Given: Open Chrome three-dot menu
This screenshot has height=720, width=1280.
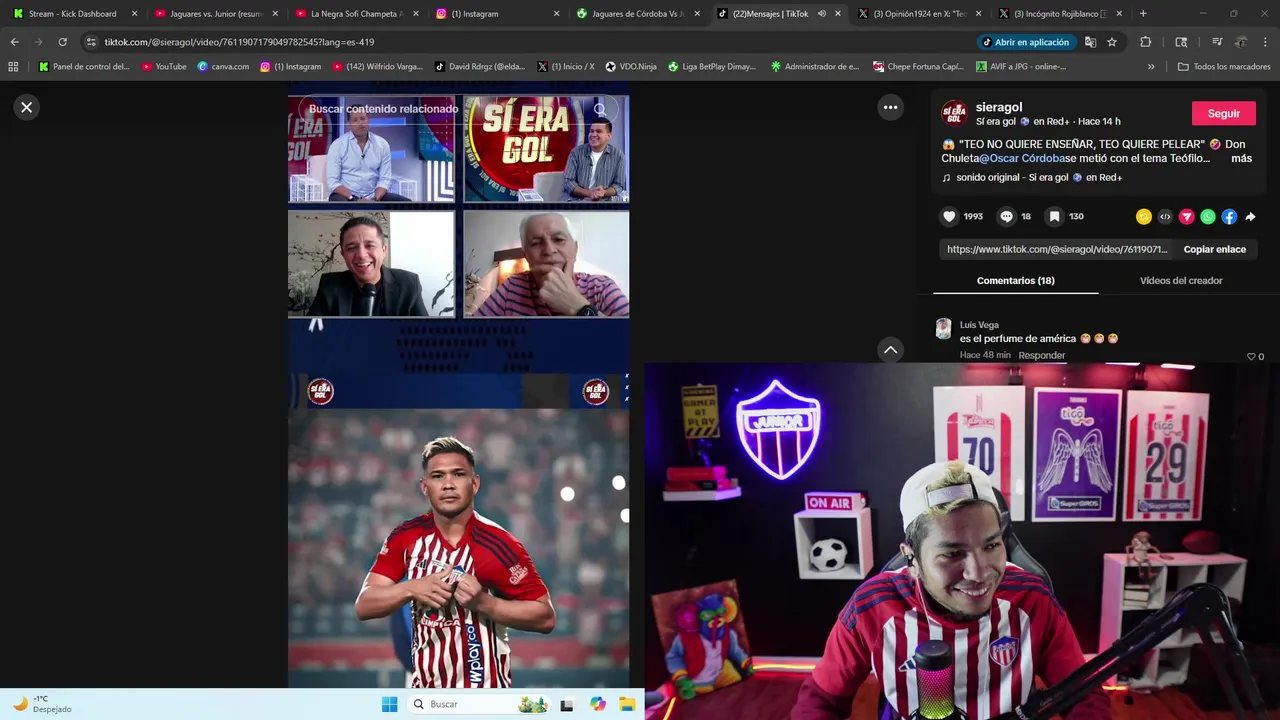Looking at the screenshot, I should click(1266, 42).
